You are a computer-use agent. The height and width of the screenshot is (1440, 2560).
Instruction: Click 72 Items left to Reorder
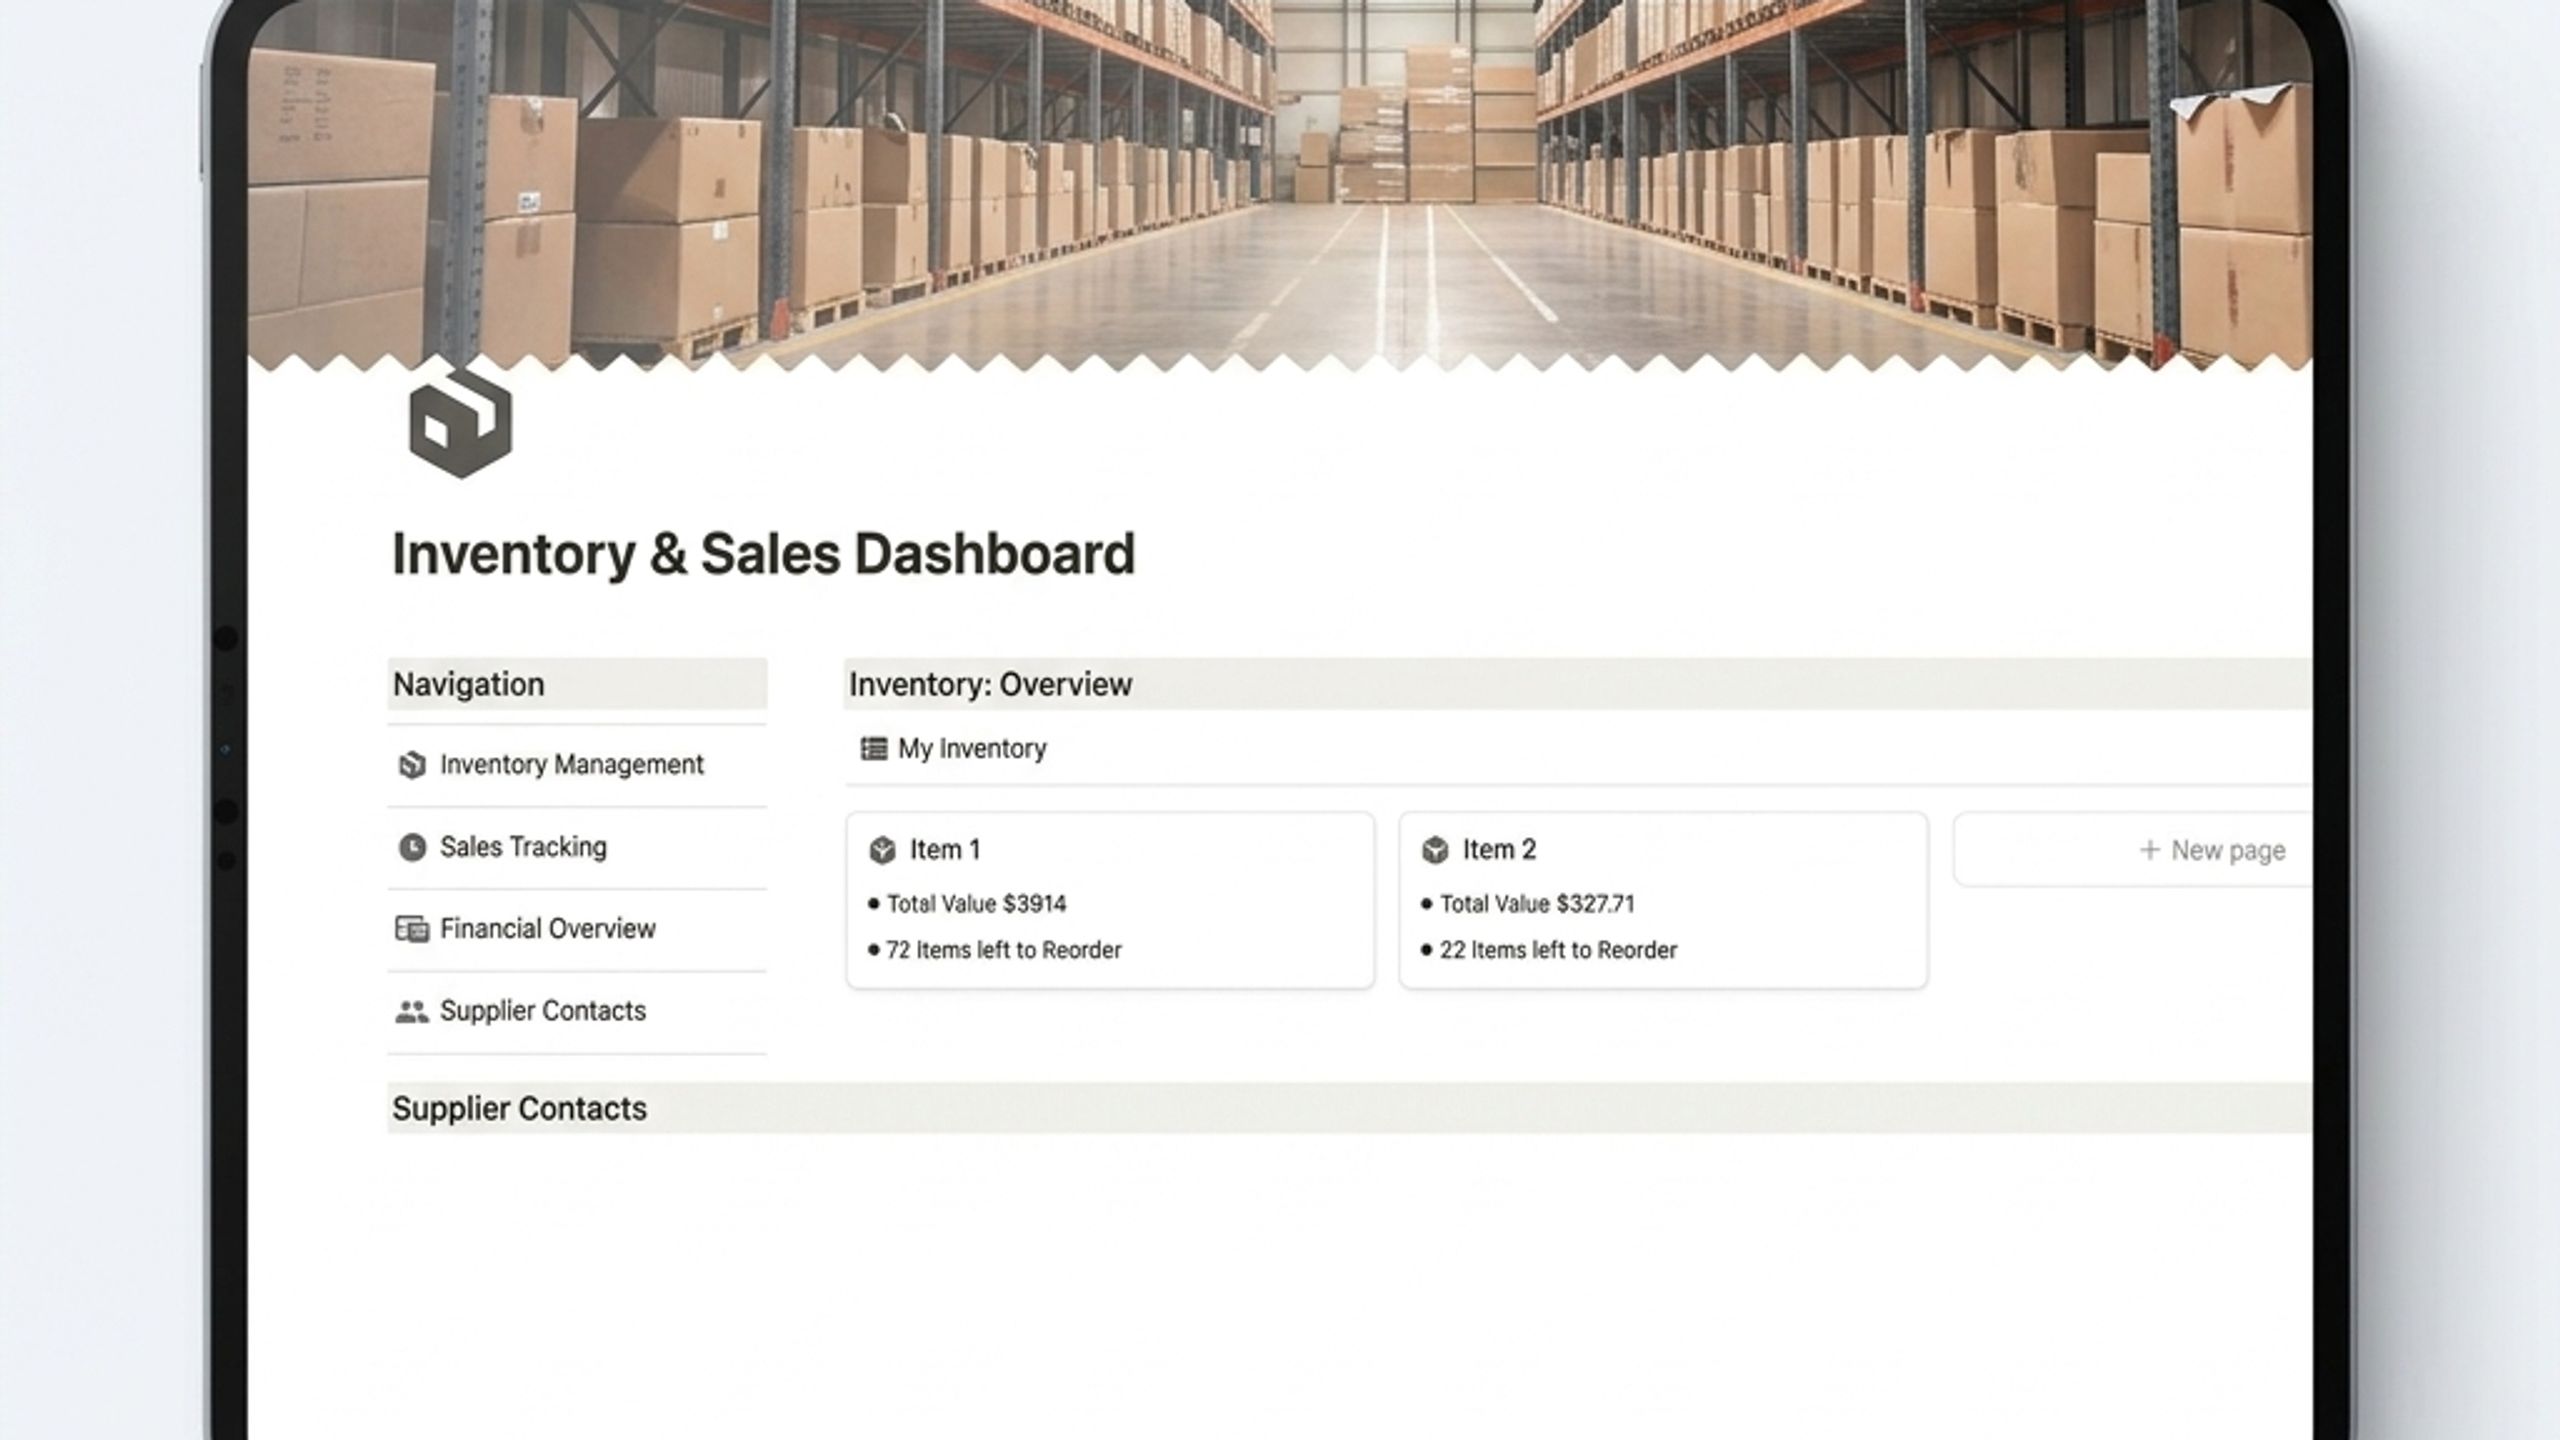(1004, 950)
